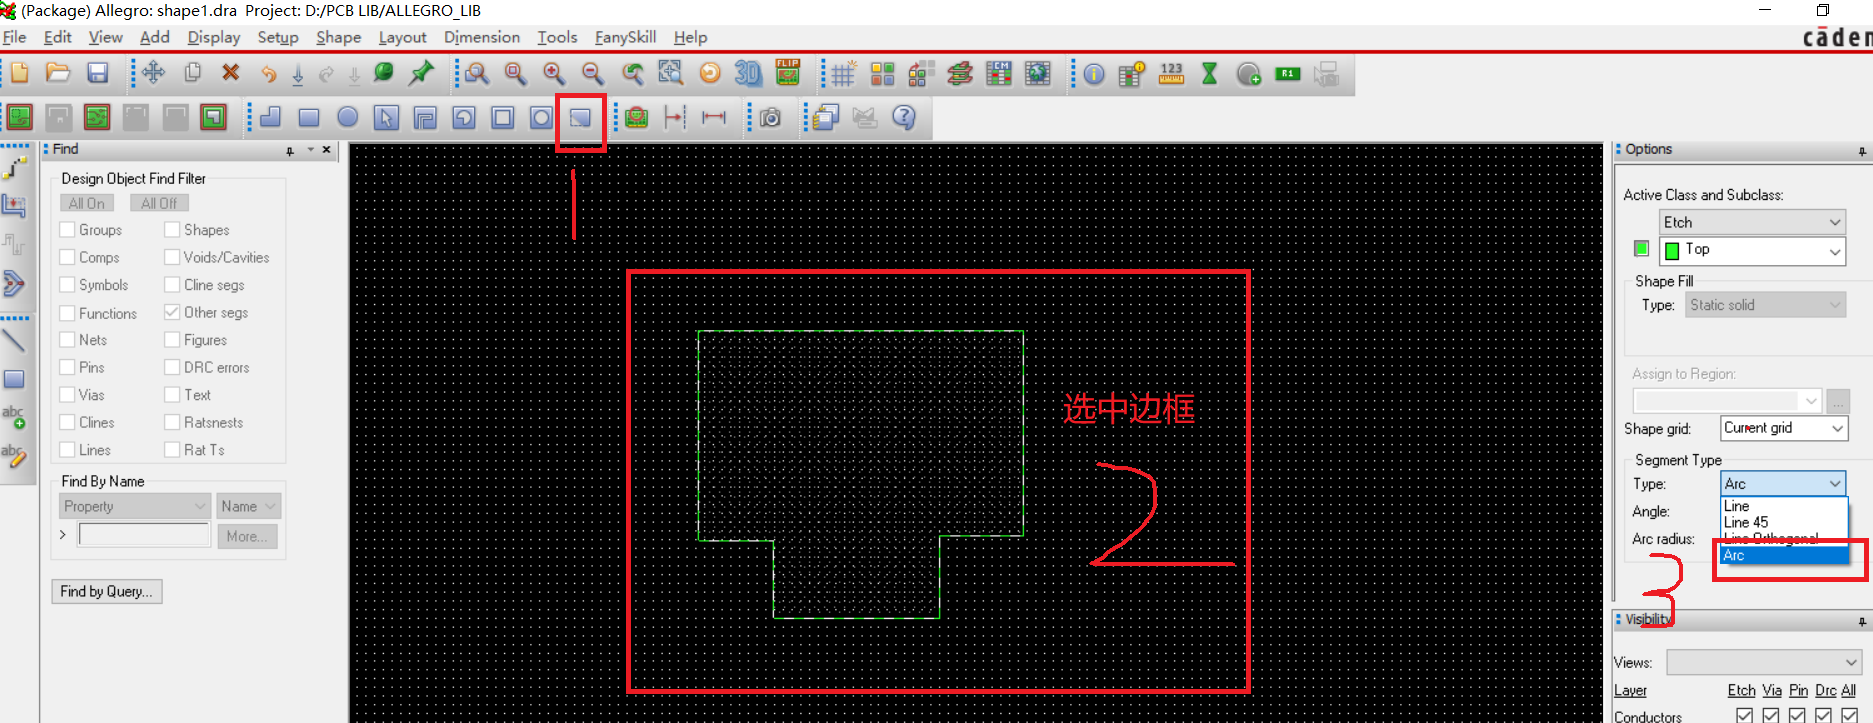Open the Setup menu

278,37
